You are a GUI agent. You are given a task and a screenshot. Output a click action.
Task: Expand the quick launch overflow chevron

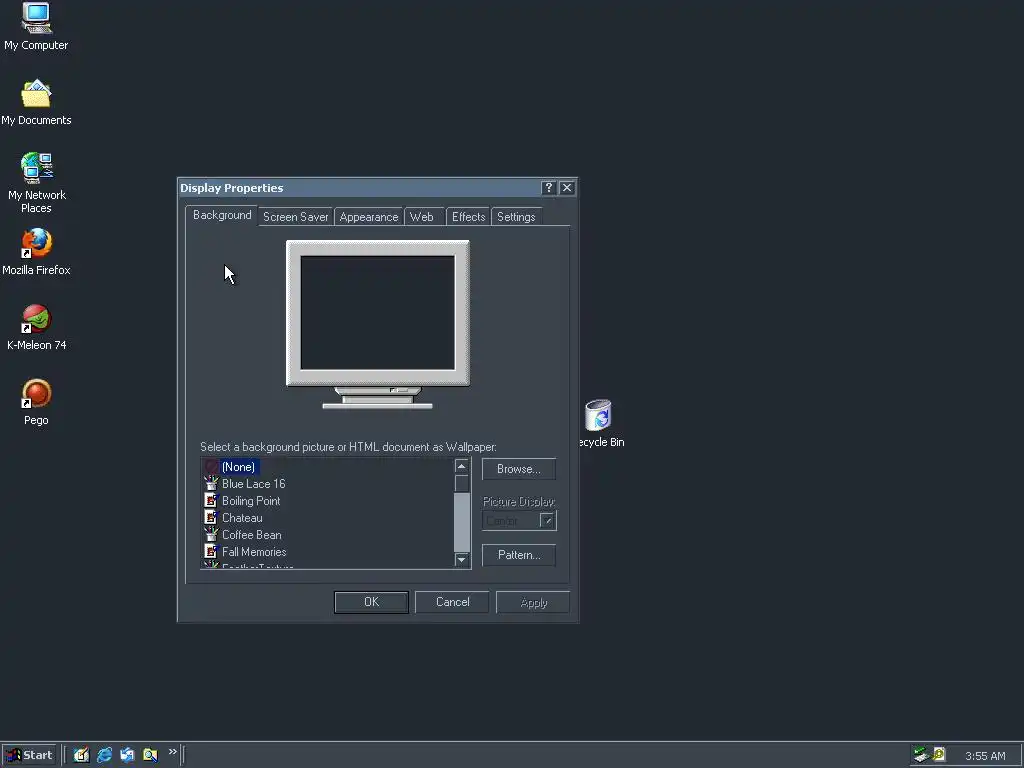coord(172,752)
